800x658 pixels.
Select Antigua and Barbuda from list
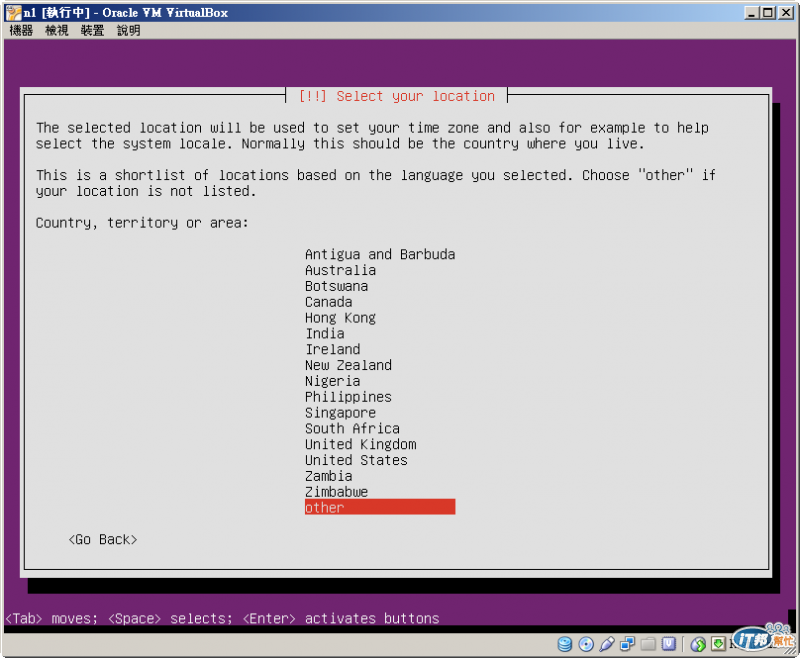coord(380,254)
